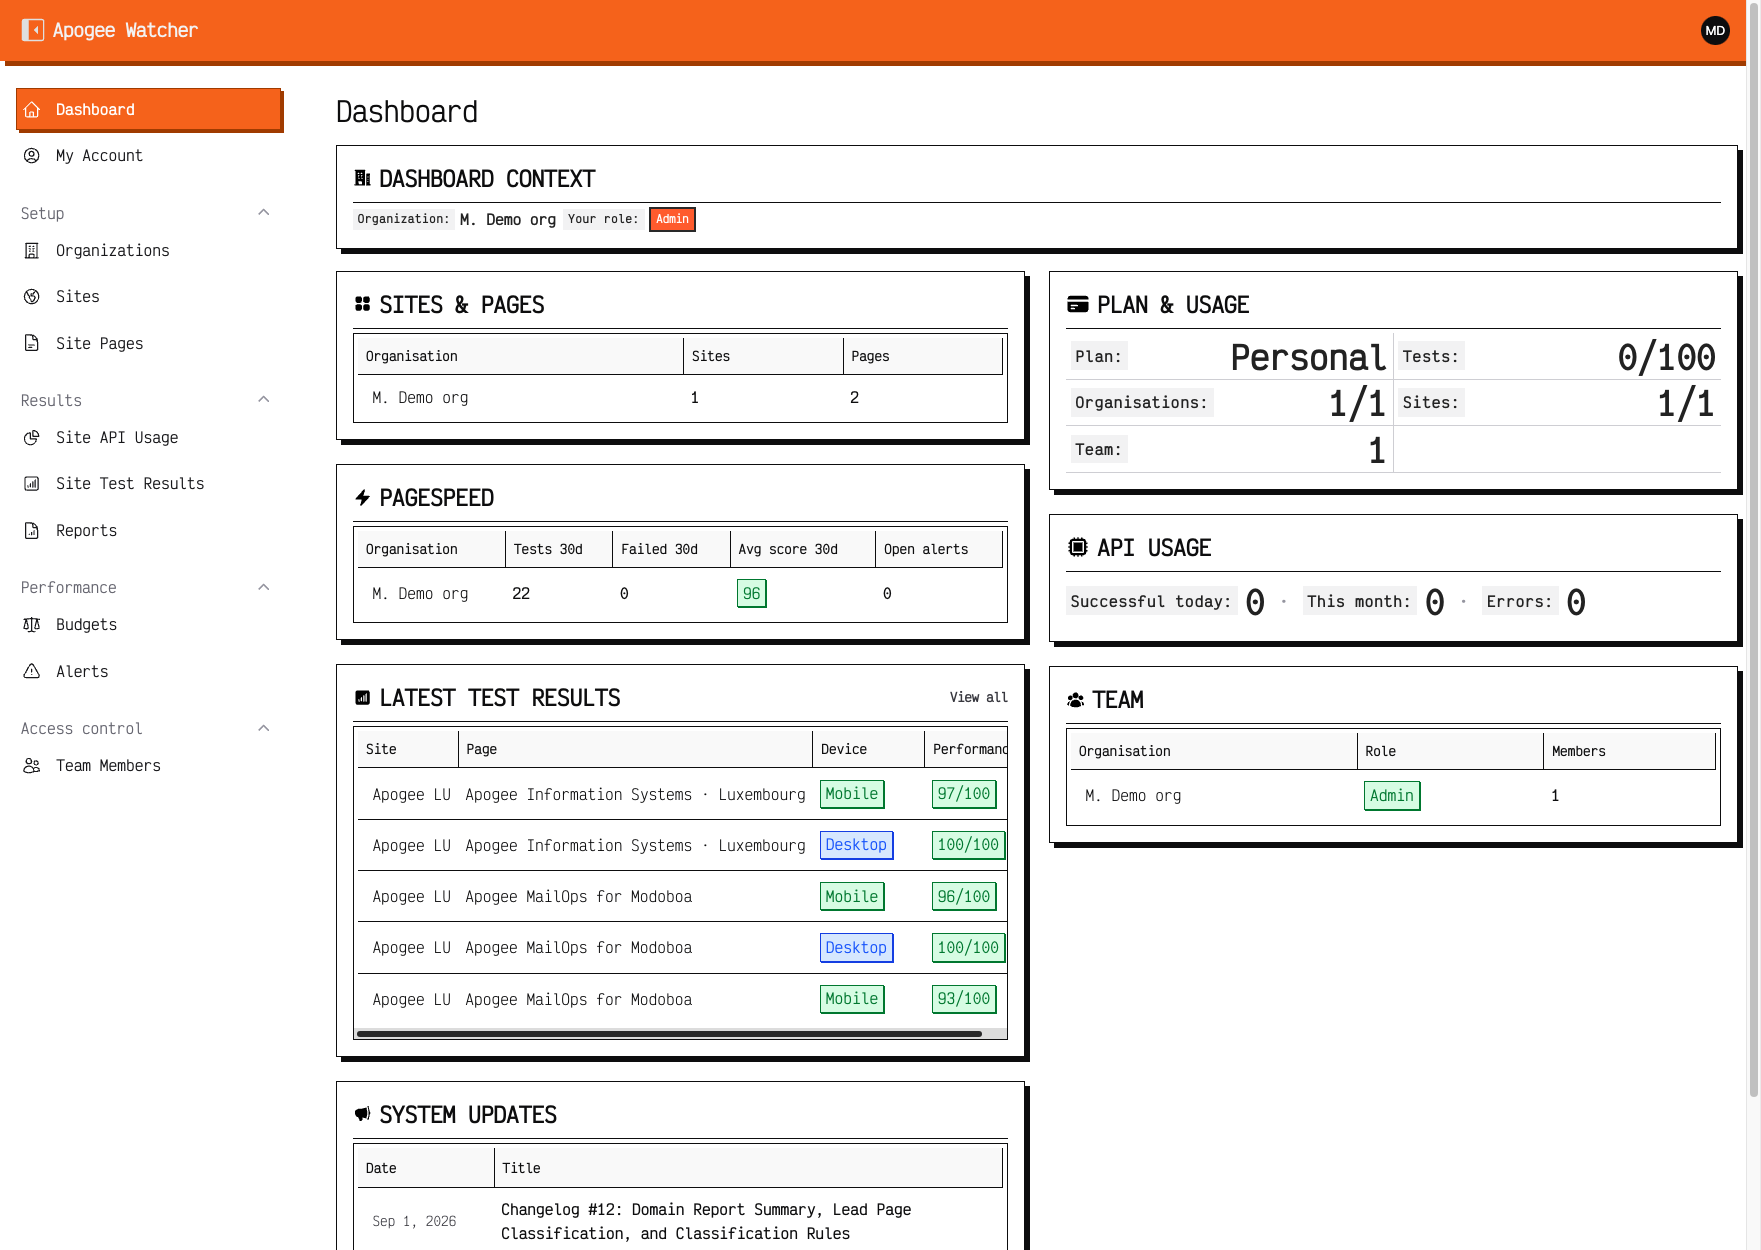1761x1250 pixels.
Task: Click View all latest test results
Action: tap(978, 698)
